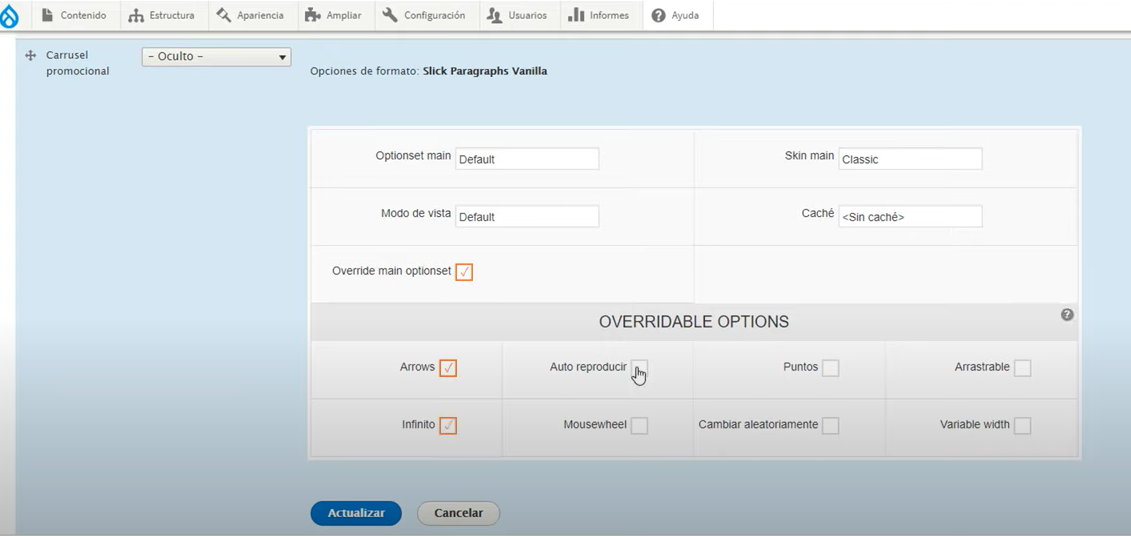Click the Cancelar button

458,513
